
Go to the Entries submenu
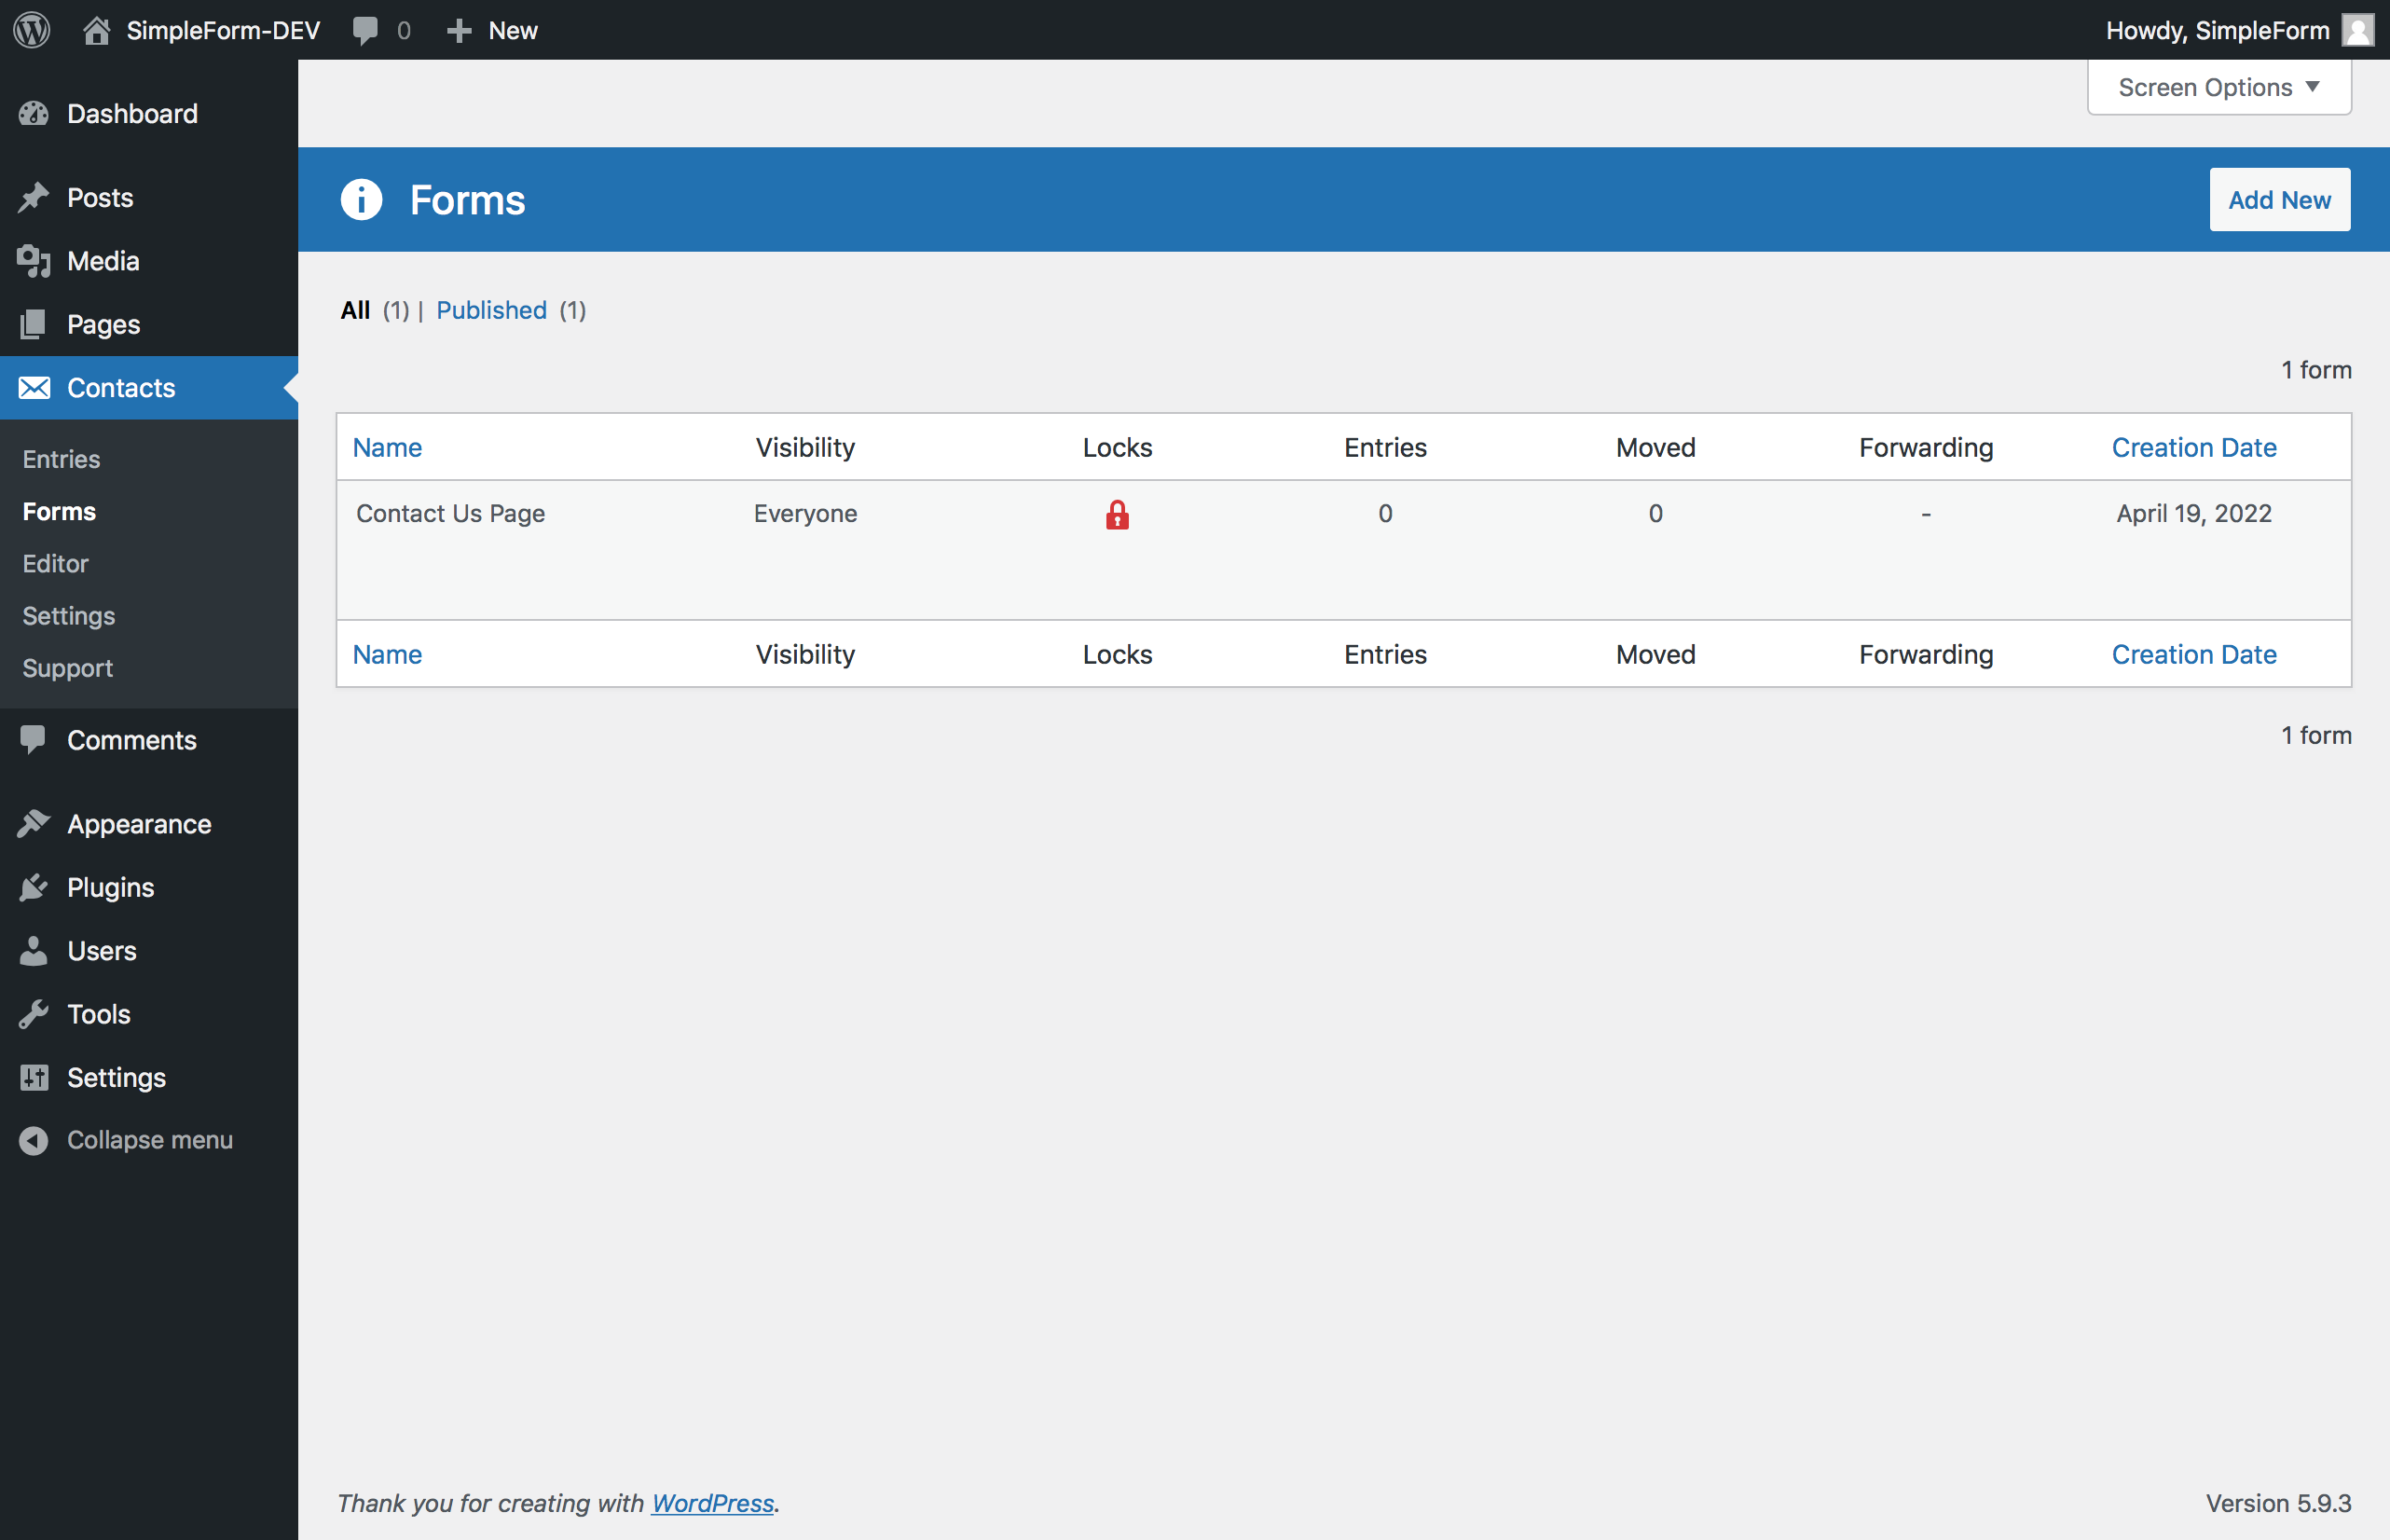[x=61, y=459]
